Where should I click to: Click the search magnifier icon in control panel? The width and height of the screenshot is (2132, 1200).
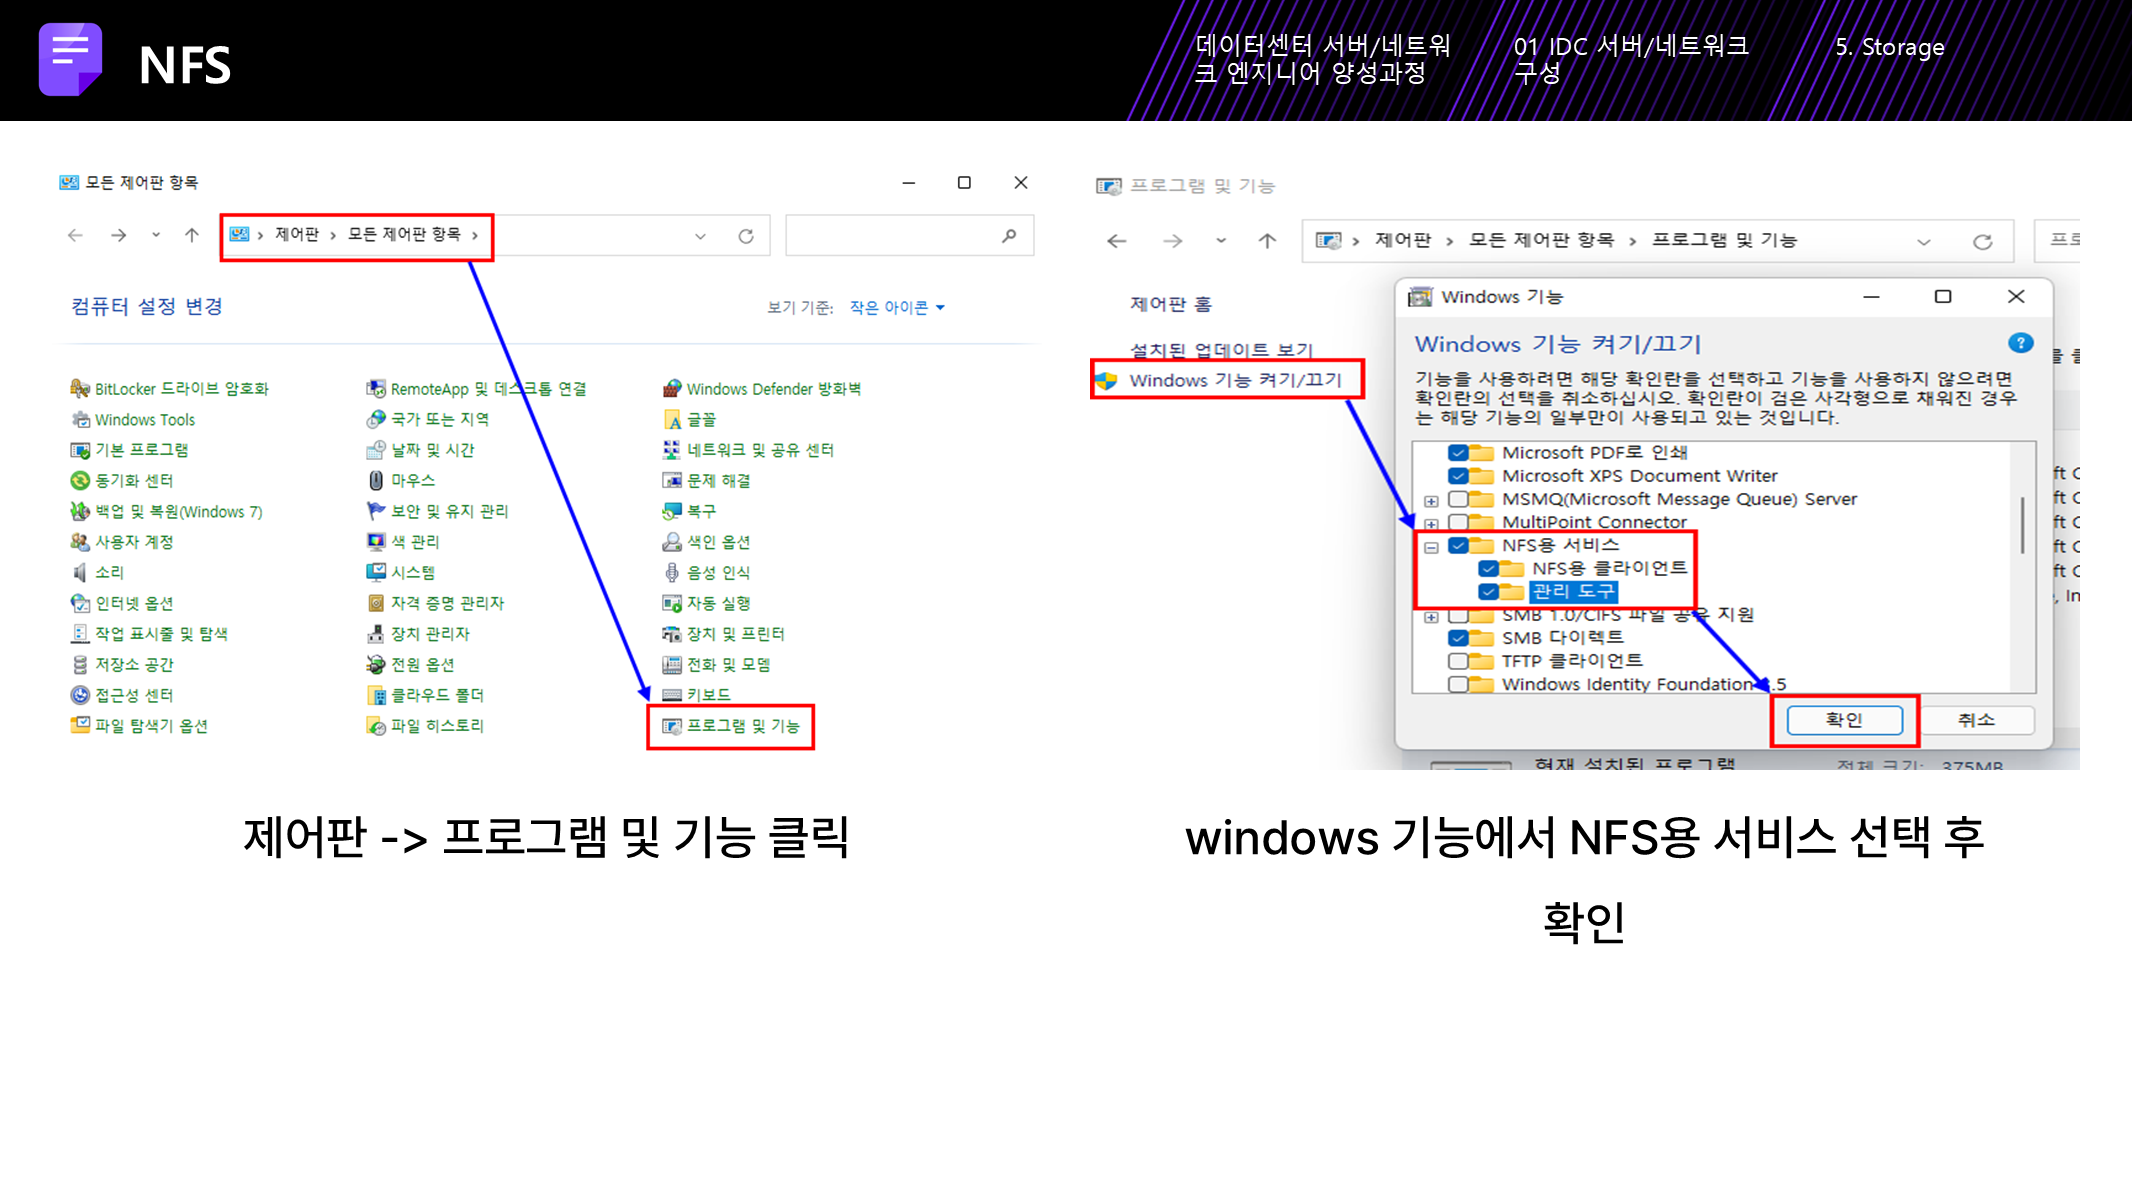pyautogui.click(x=1009, y=236)
